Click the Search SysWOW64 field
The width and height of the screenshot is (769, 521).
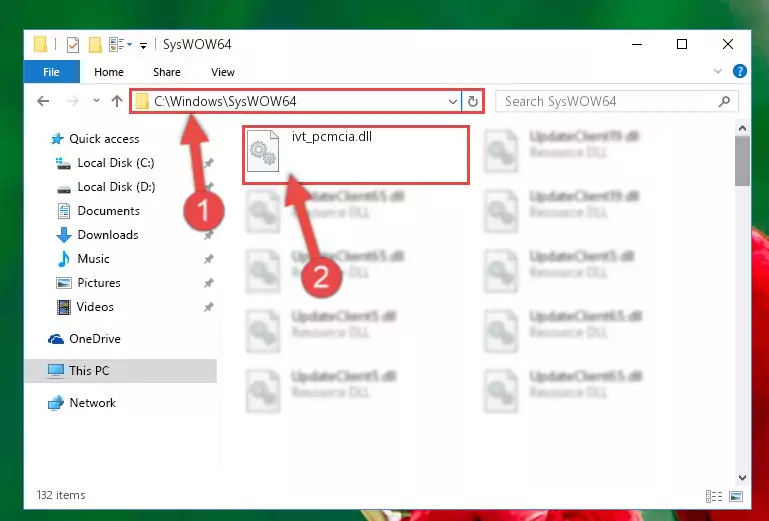tap(616, 102)
